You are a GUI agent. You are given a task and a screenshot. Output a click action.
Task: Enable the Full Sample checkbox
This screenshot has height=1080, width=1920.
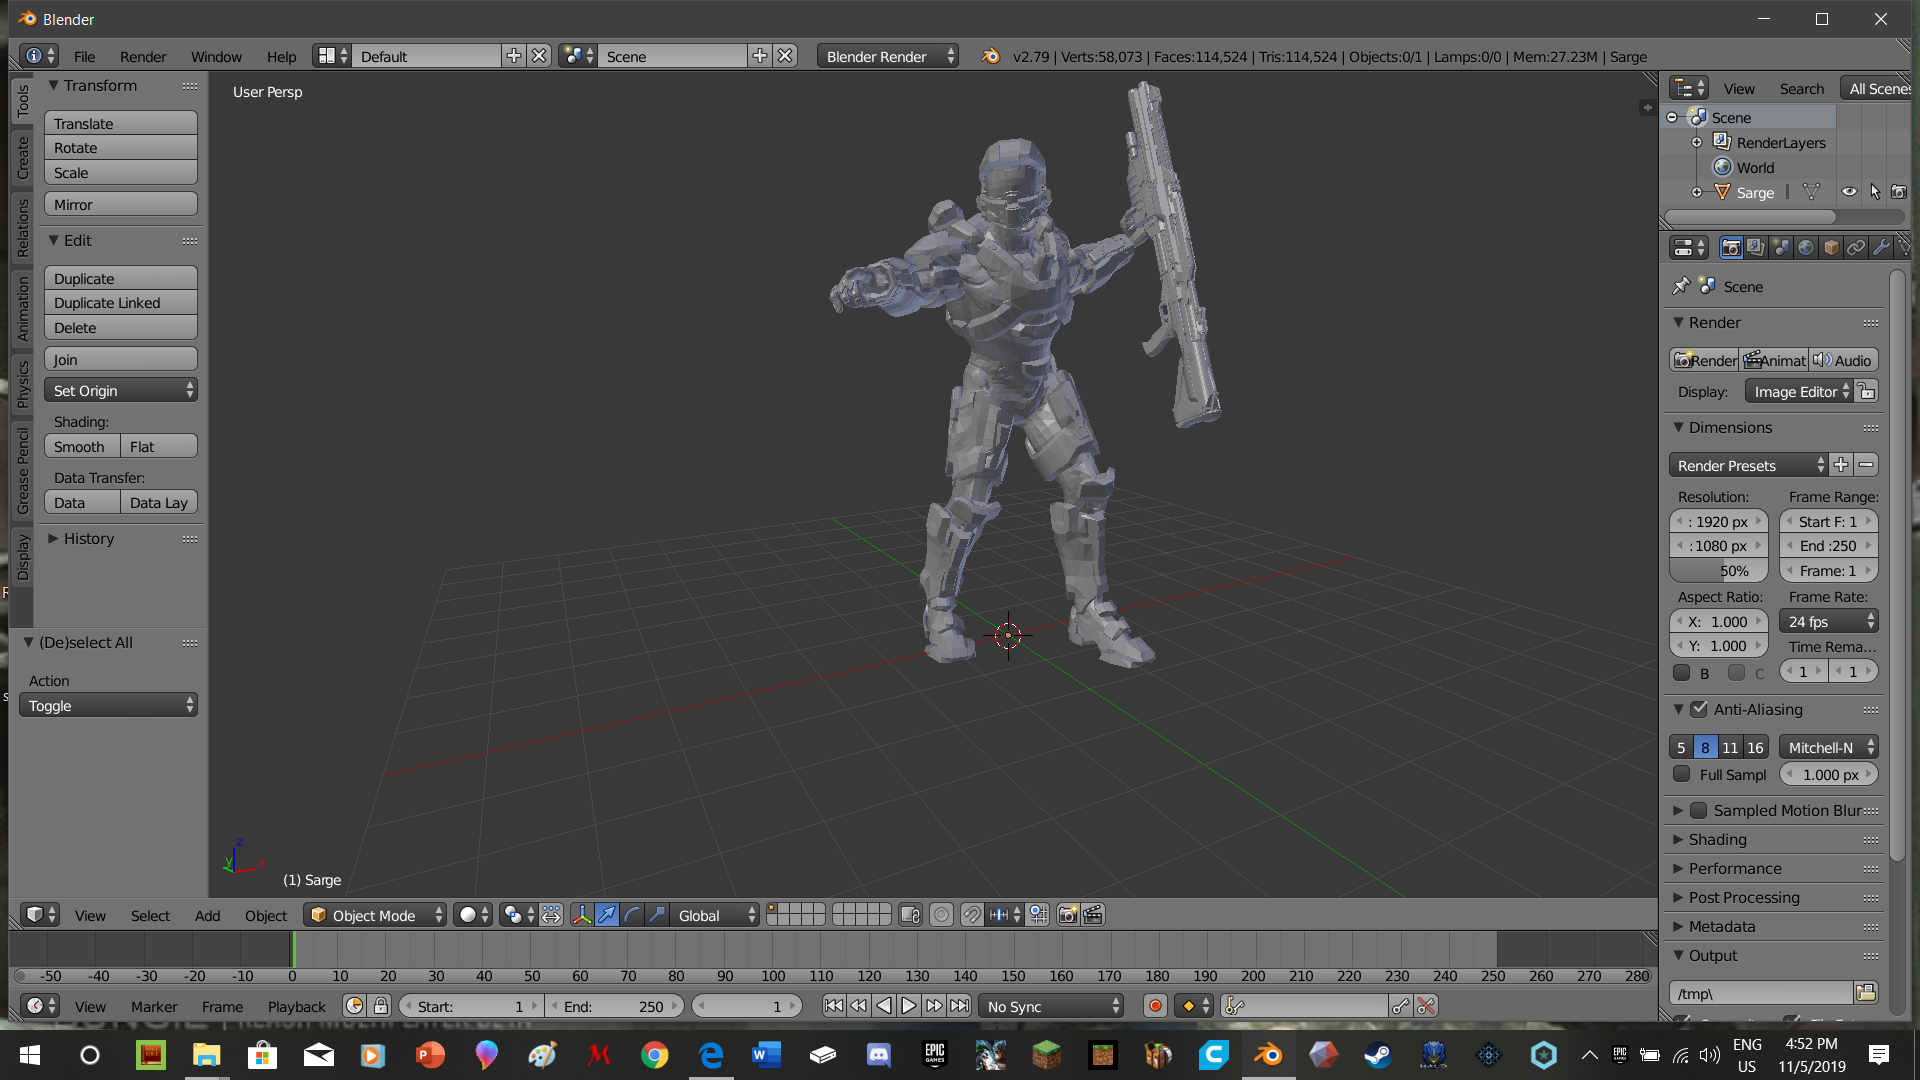click(1682, 774)
